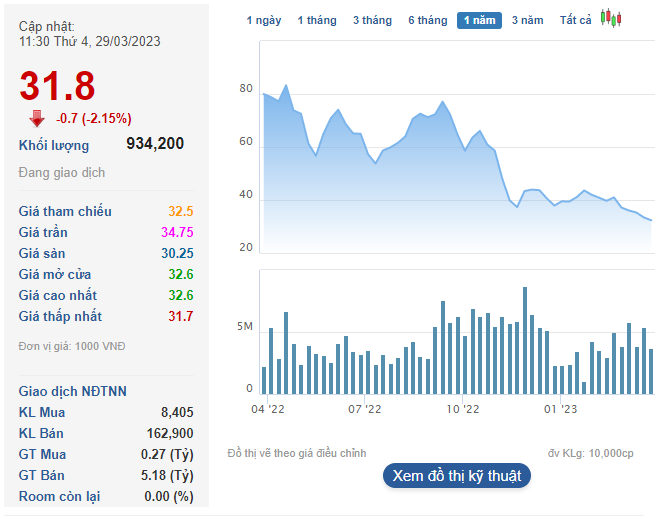Click the 'Giá sàn' value 30.25

[x=176, y=253]
